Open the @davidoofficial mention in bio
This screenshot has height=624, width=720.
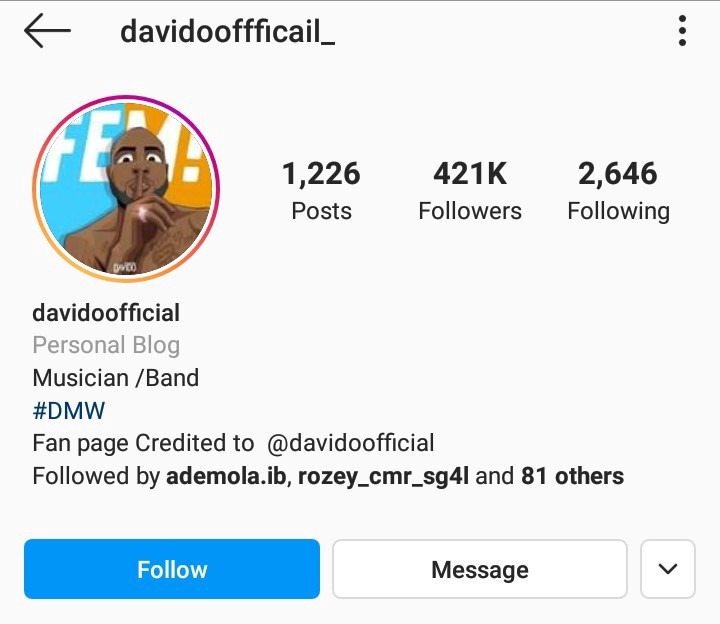350,443
